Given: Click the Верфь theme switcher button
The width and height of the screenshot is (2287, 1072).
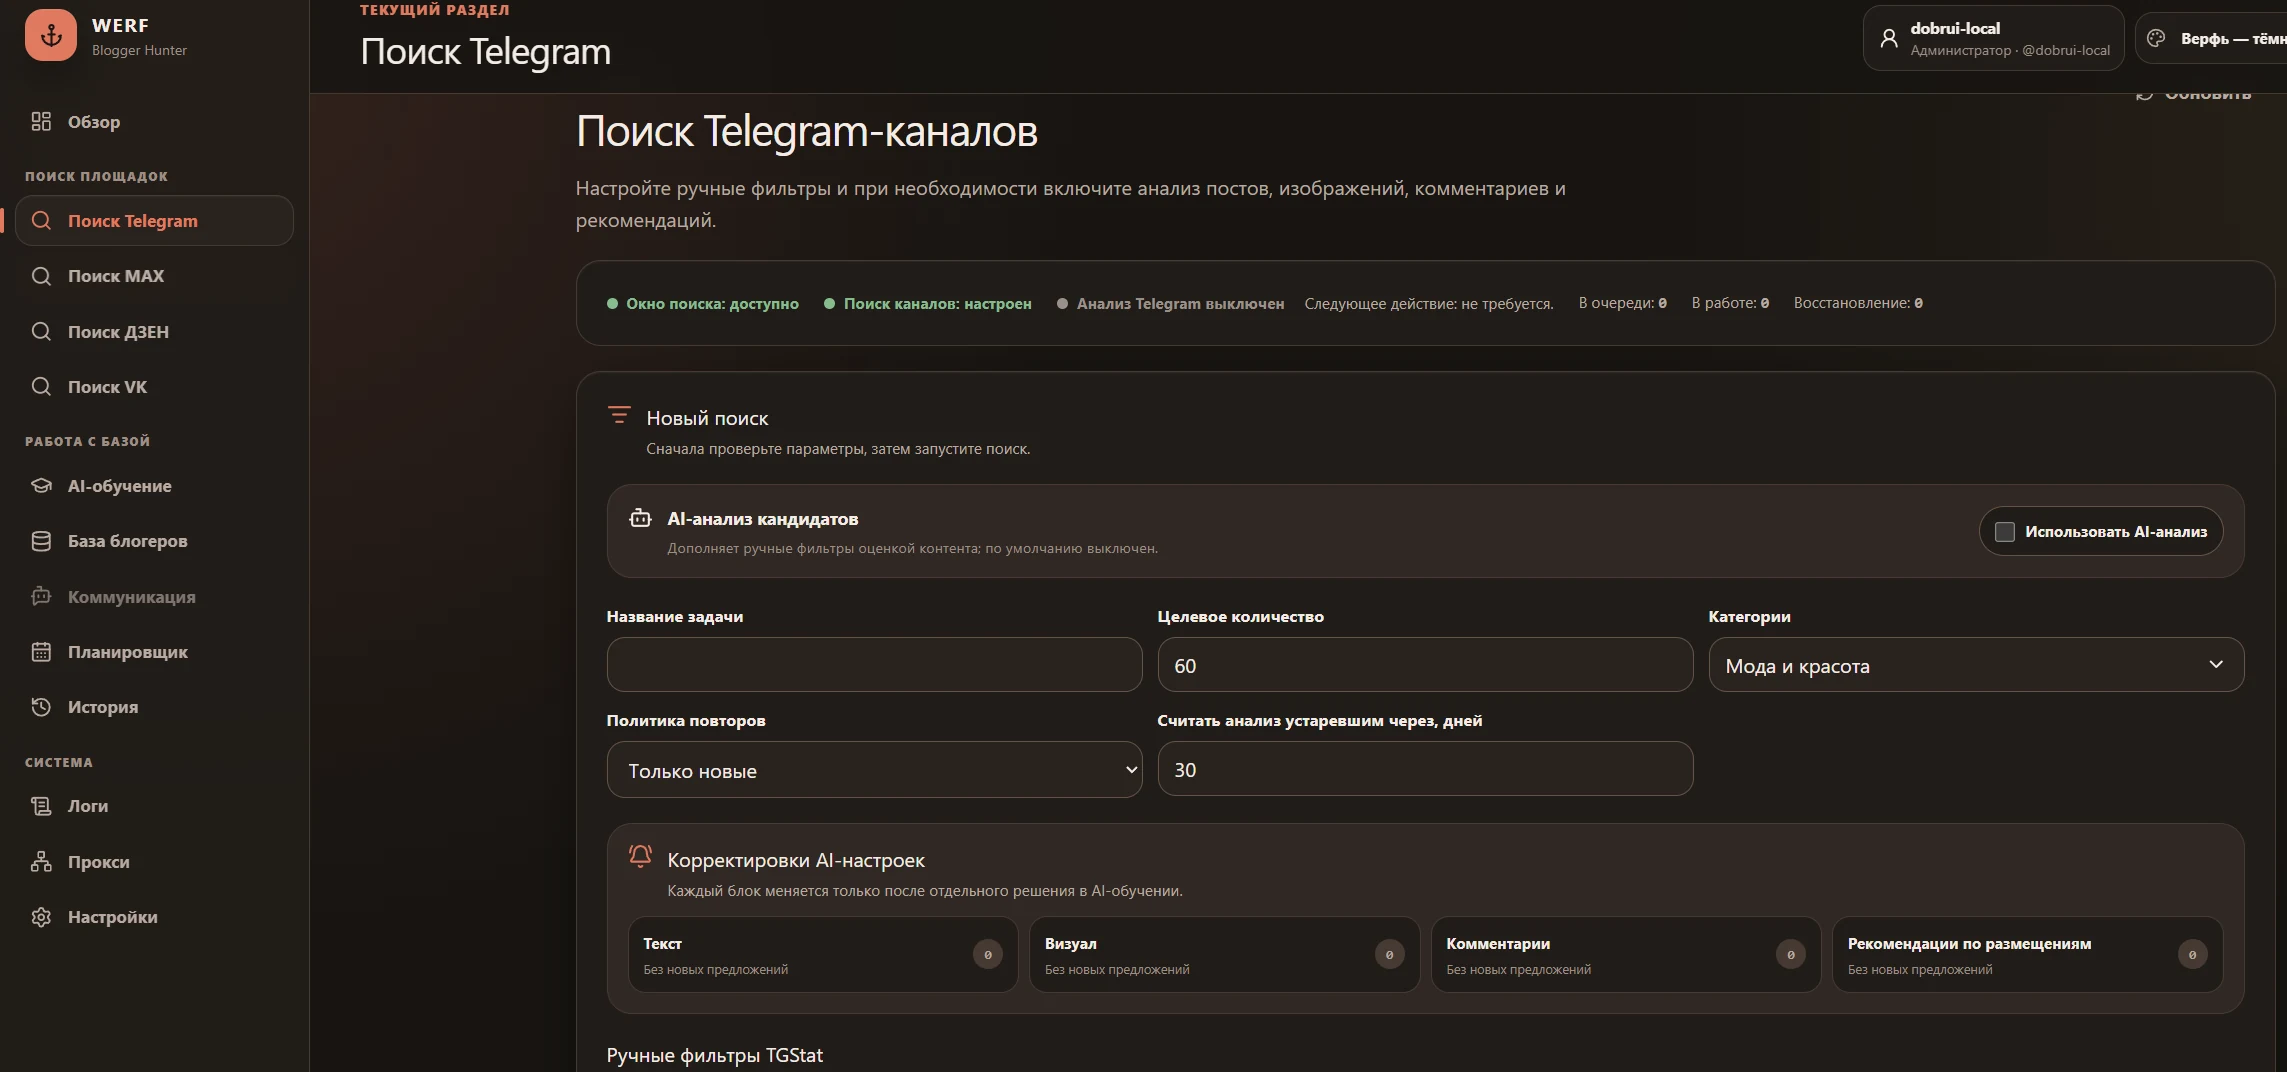Looking at the screenshot, I should click(2212, 38).
